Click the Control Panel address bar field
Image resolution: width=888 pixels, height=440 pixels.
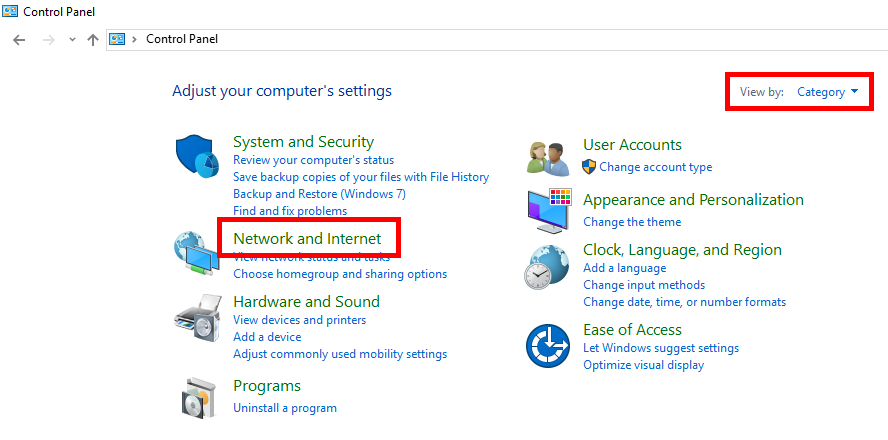click(500, 39)
